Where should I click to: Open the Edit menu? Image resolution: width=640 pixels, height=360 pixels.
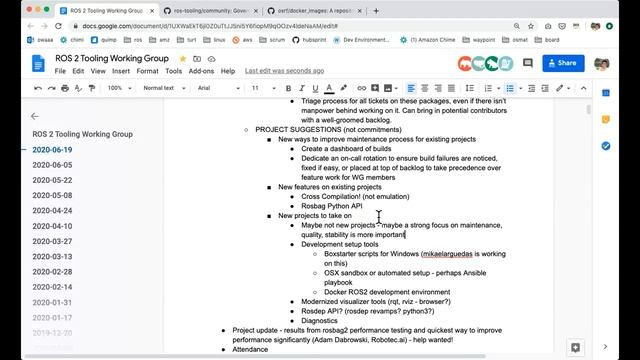pyautogui.click(x=78, y=71)
